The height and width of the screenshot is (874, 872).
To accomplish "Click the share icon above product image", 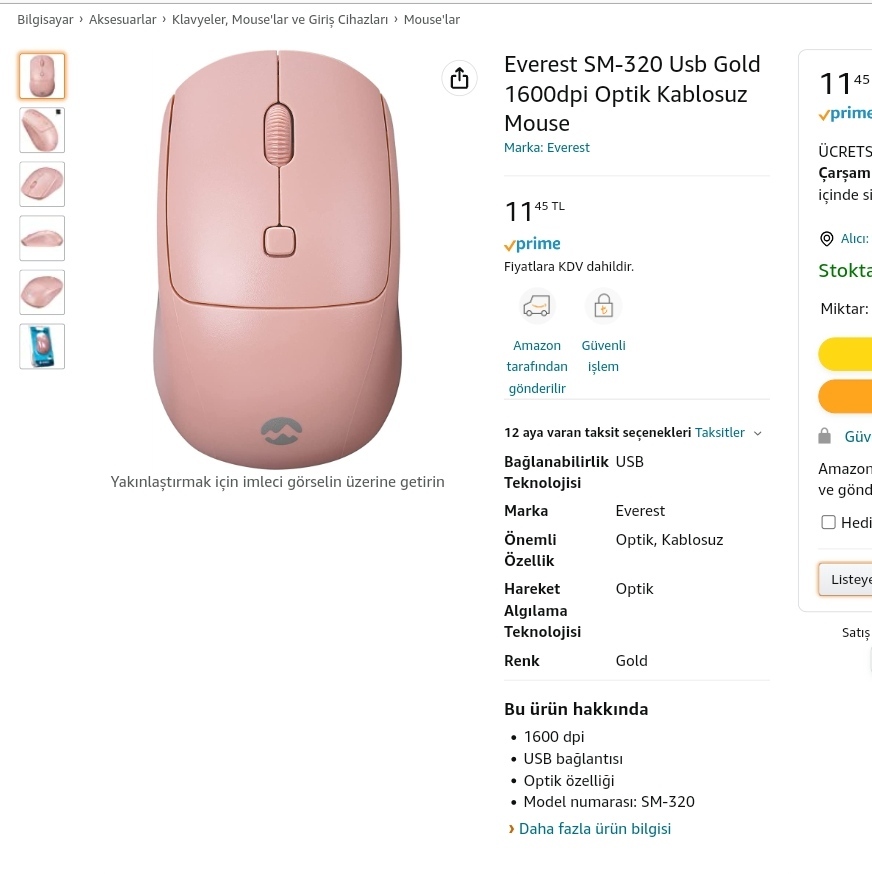I will click(x=459, y=78).
